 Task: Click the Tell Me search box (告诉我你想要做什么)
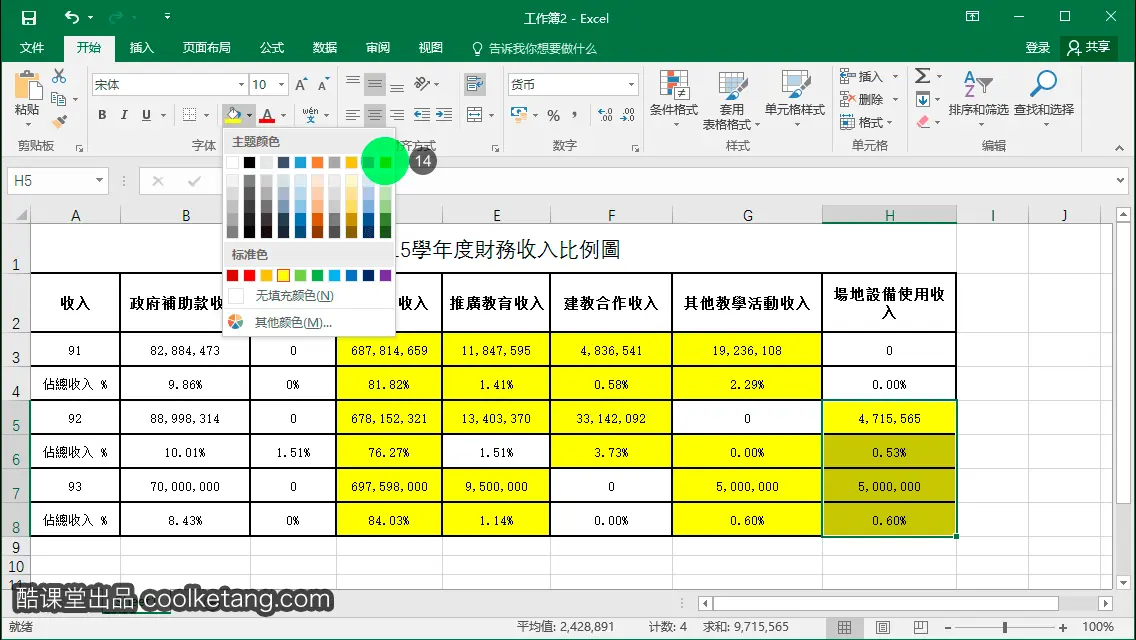tap(534, 49)
